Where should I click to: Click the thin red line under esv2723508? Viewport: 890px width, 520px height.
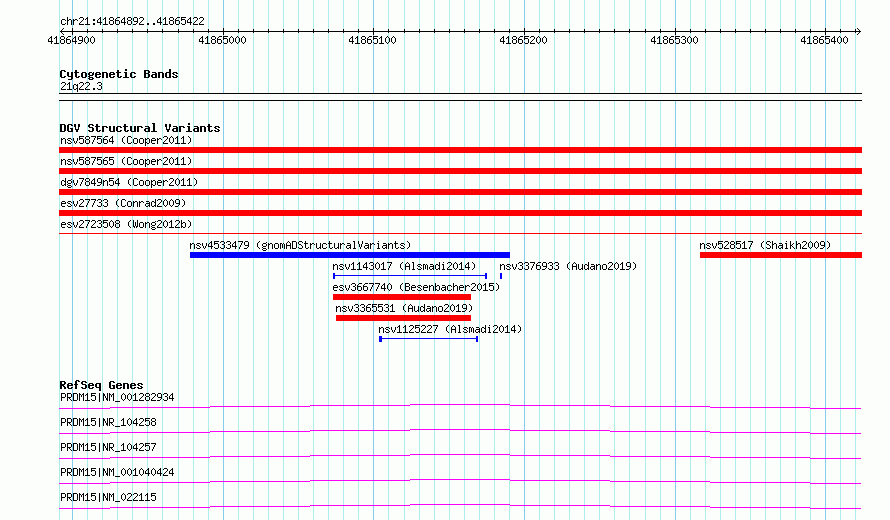460,233
